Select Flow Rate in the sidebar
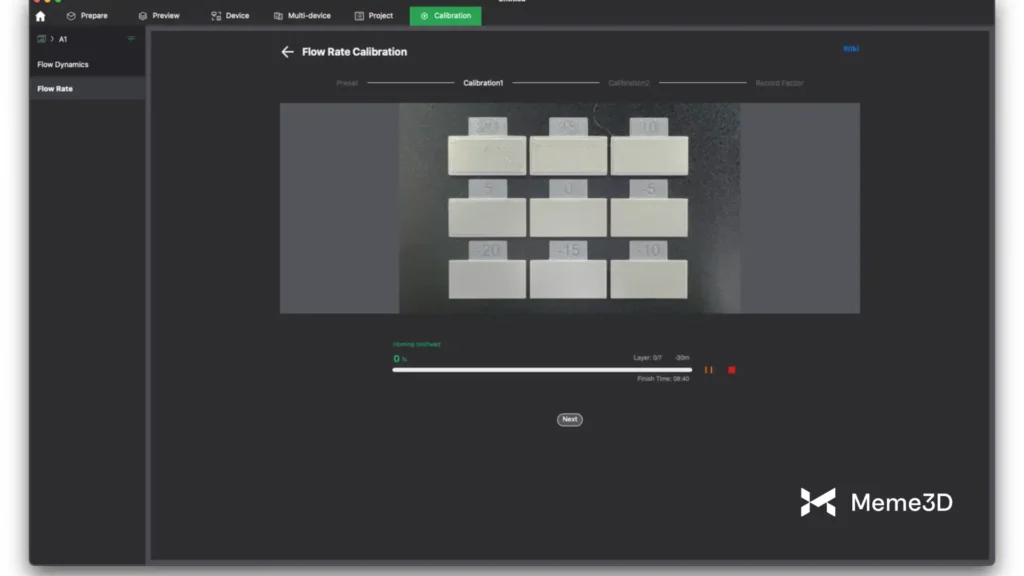 (55, 89)
